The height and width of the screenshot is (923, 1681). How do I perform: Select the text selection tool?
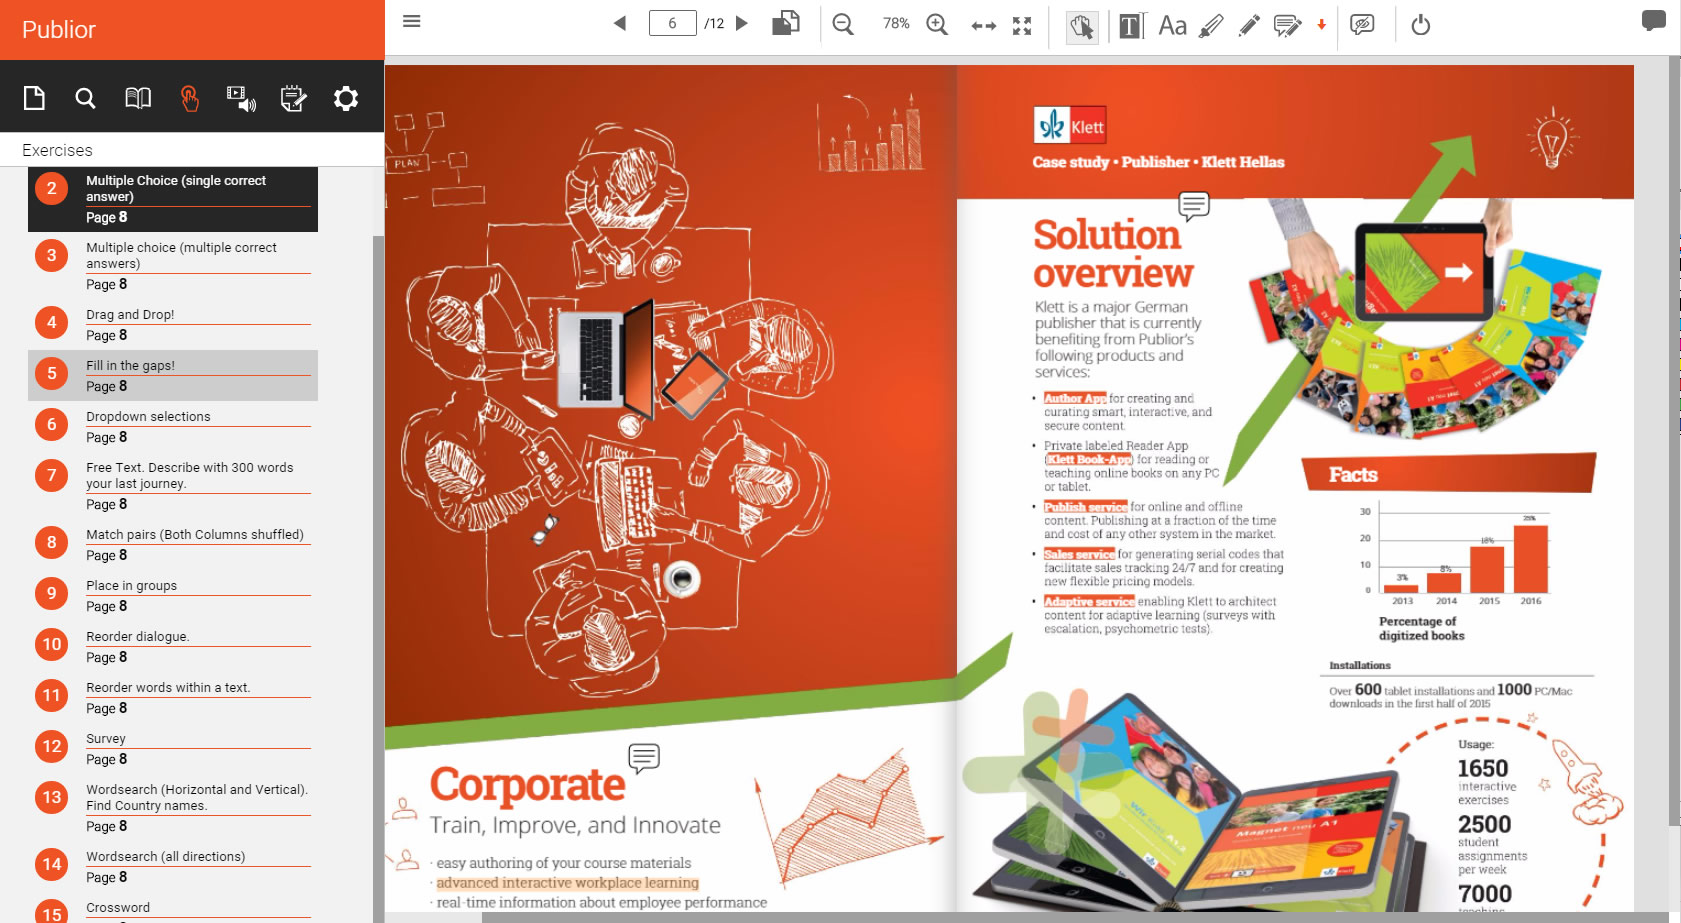1131,26
